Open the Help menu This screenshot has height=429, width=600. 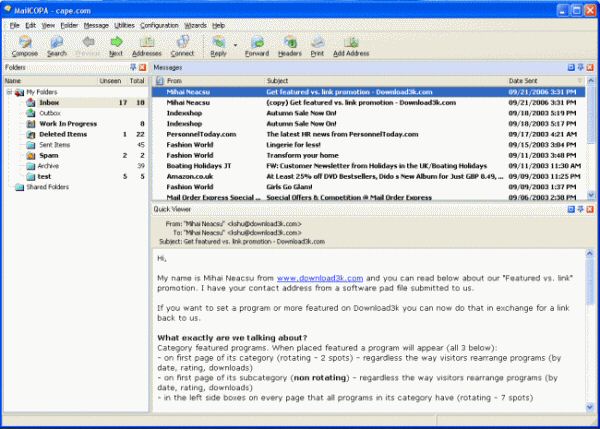point(218,25)
